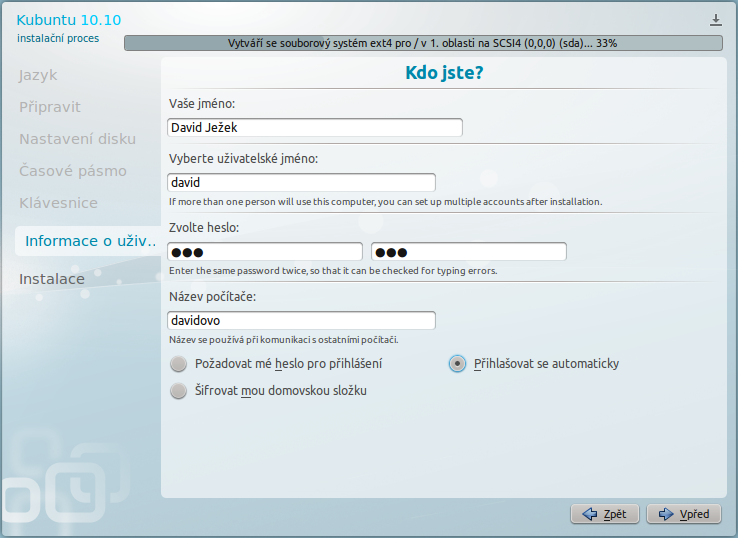
Task: Go to Nastavení disku step
Action: [78, 139]
